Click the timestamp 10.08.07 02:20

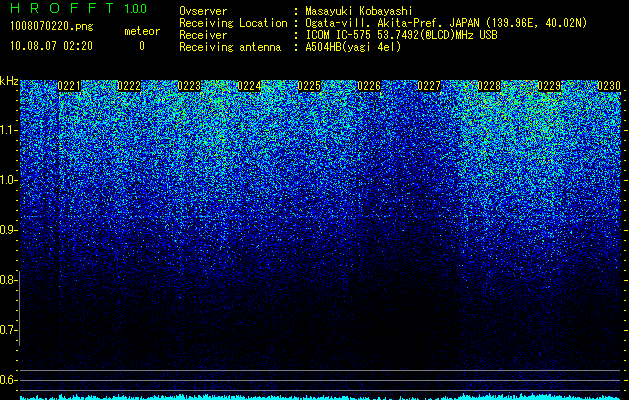[51, 46]
